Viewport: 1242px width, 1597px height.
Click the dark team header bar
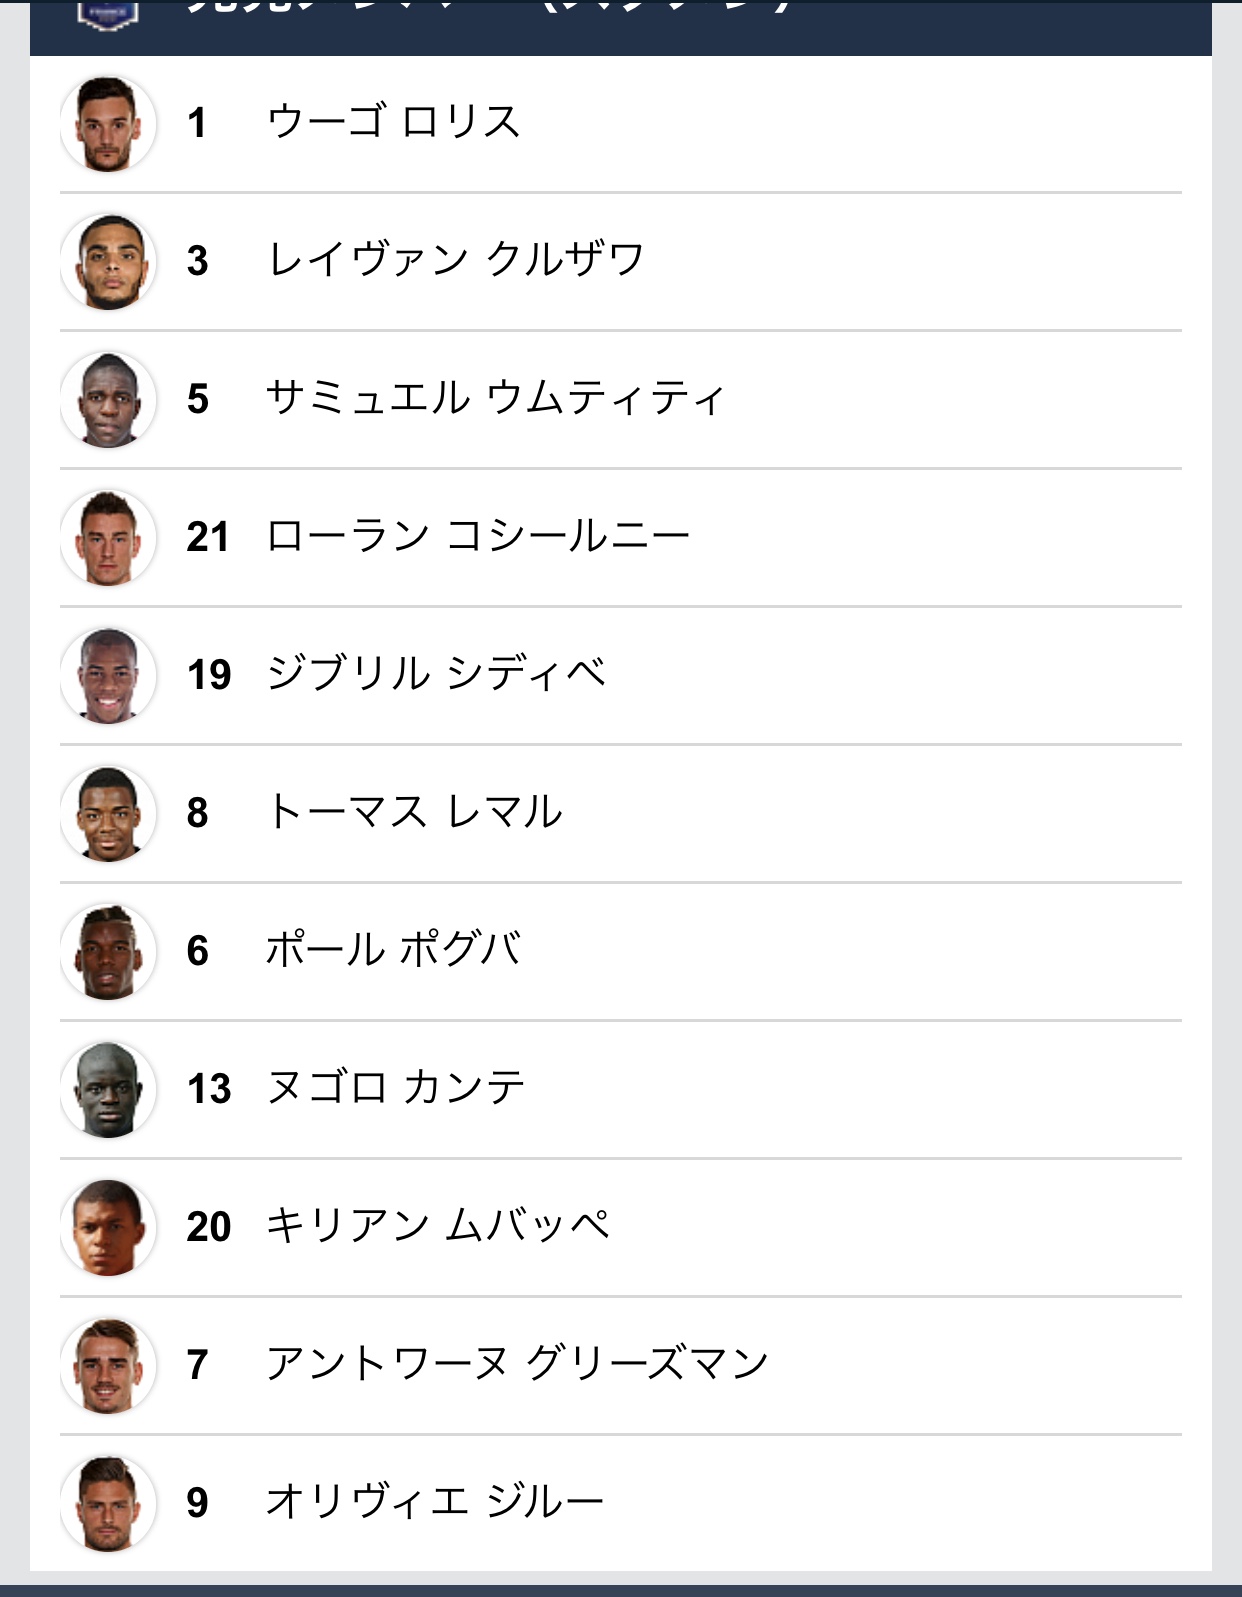[x=621, y=27]
